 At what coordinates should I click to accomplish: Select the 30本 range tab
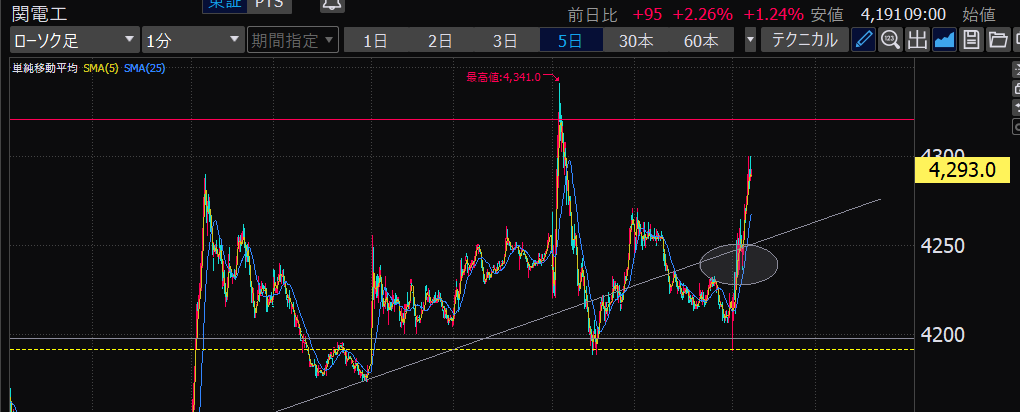tap(636, 41)
